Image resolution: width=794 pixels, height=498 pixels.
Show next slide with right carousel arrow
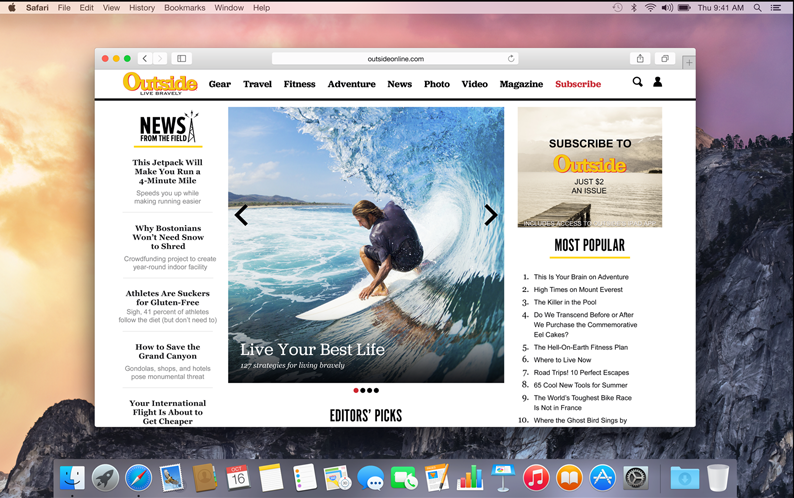[x=490, y=215]
